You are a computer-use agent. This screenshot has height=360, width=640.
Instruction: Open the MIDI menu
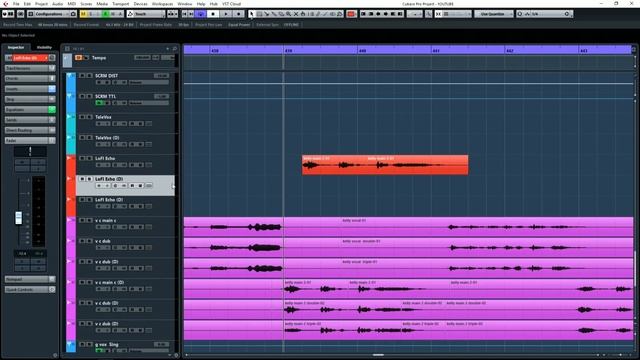click(x=71, y=4)
